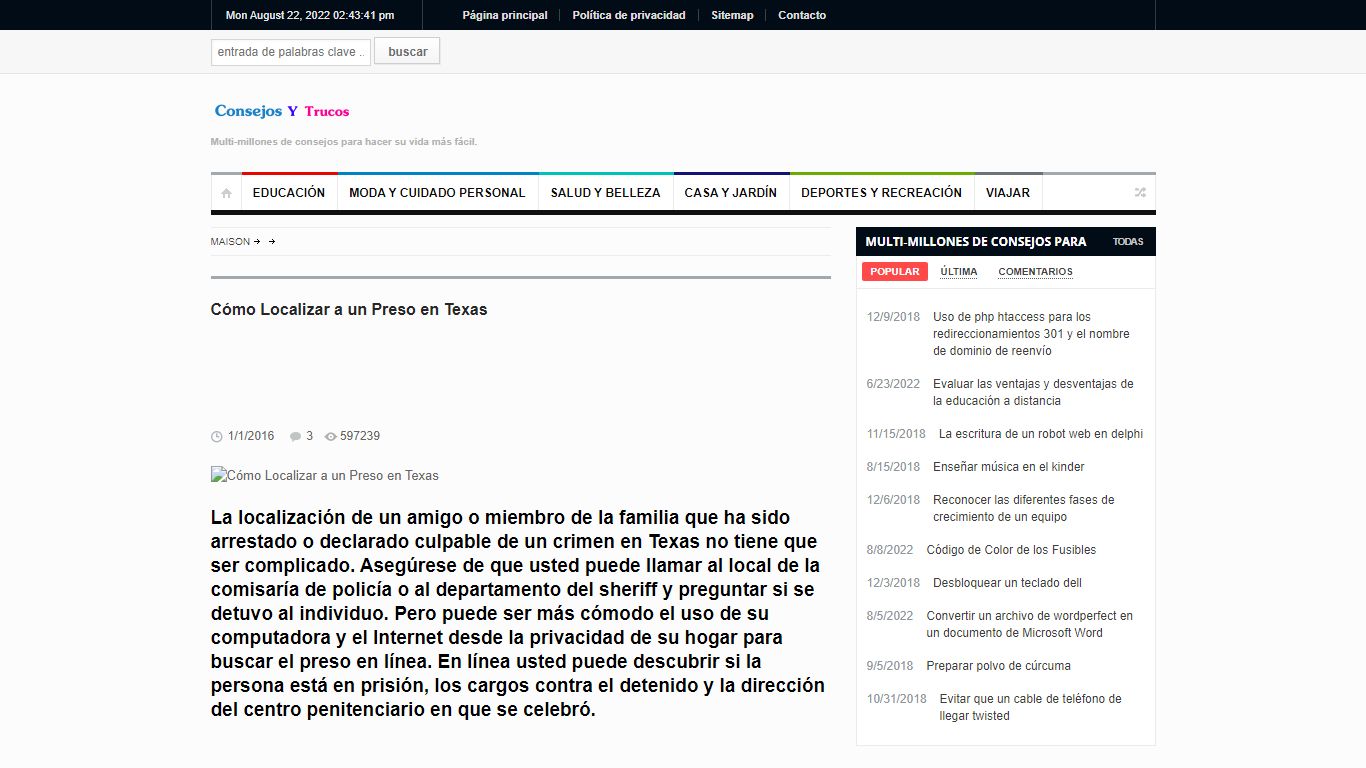Click the buscar search button
Image resolution: width=1366 pixels, height=768 pixels.
[407, 52]
